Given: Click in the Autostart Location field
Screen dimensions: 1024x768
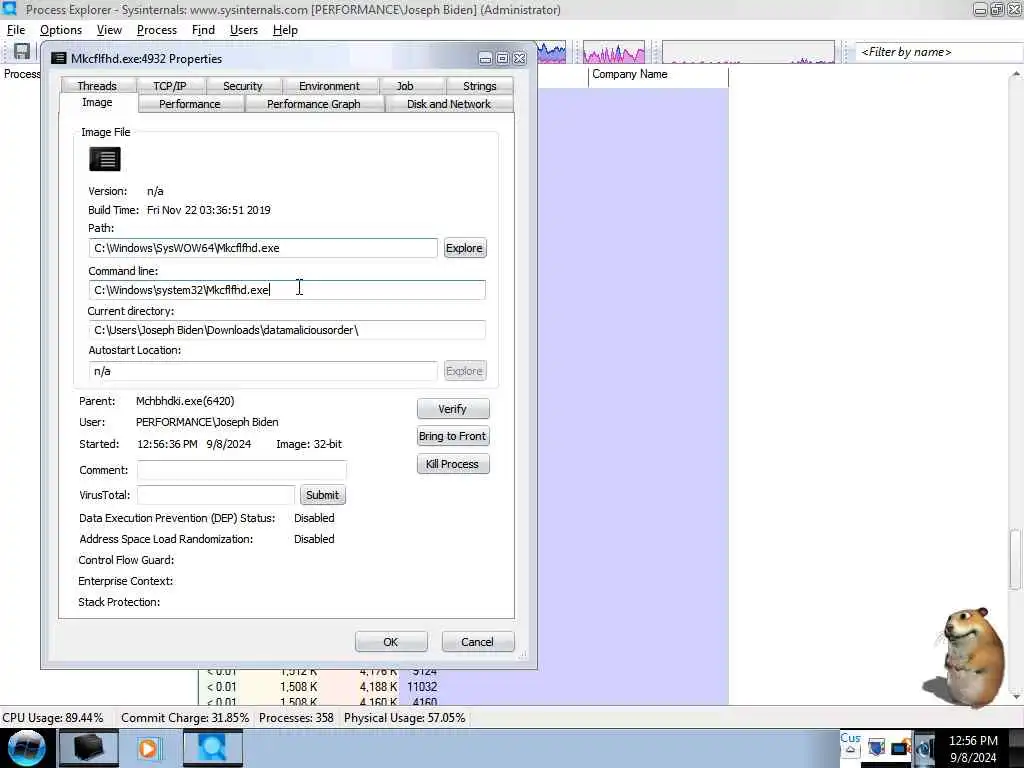Looking at the screenshot, I should [263, 371].
